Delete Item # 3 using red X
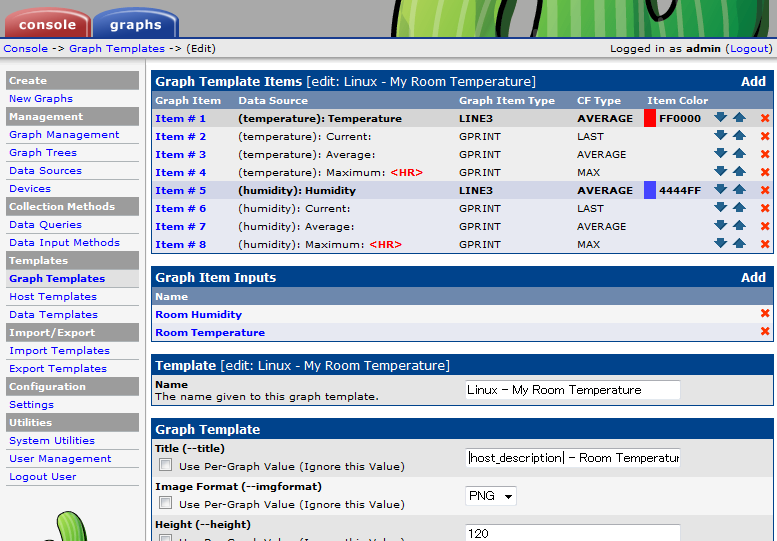The height and width of the screenshot is (541, 777). tap(765, 154)
